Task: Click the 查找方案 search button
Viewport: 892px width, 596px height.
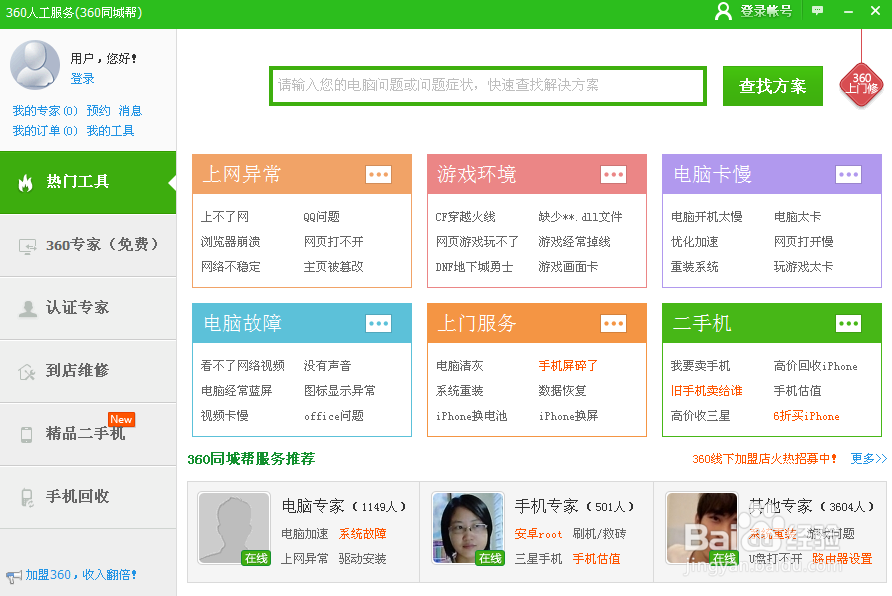Action: click(771, 86)
